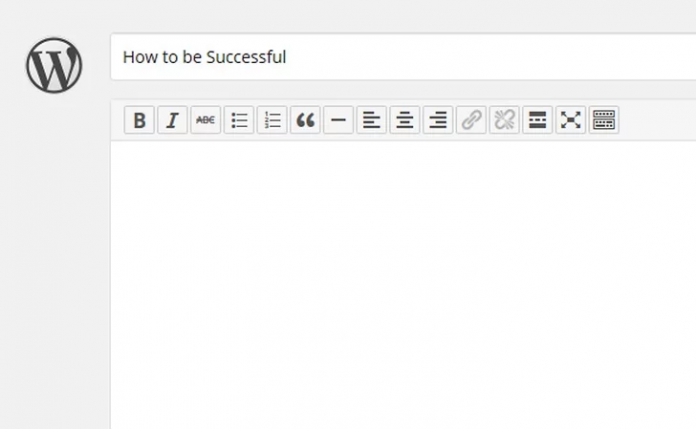696x429 pixels.
Task: Insert the Read More tag
Action: (x=538, y=120)
